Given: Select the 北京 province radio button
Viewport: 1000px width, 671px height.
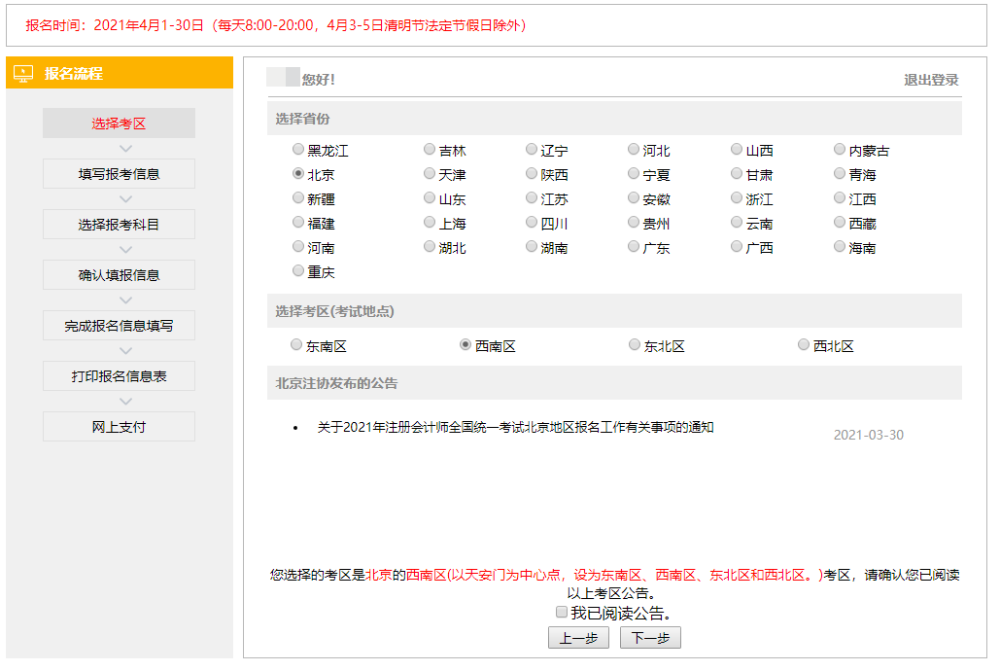Looking at the screenshot, I should click(x=298, y=173).
